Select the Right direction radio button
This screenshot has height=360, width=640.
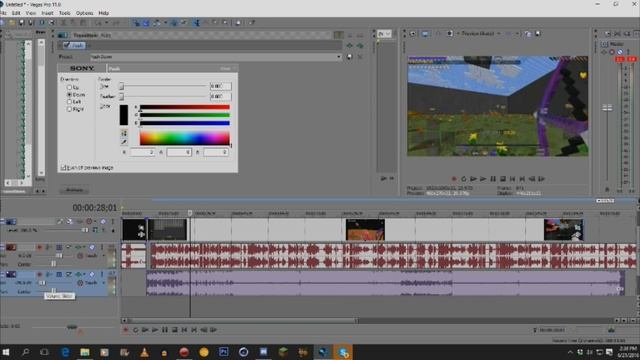point(69,109)
